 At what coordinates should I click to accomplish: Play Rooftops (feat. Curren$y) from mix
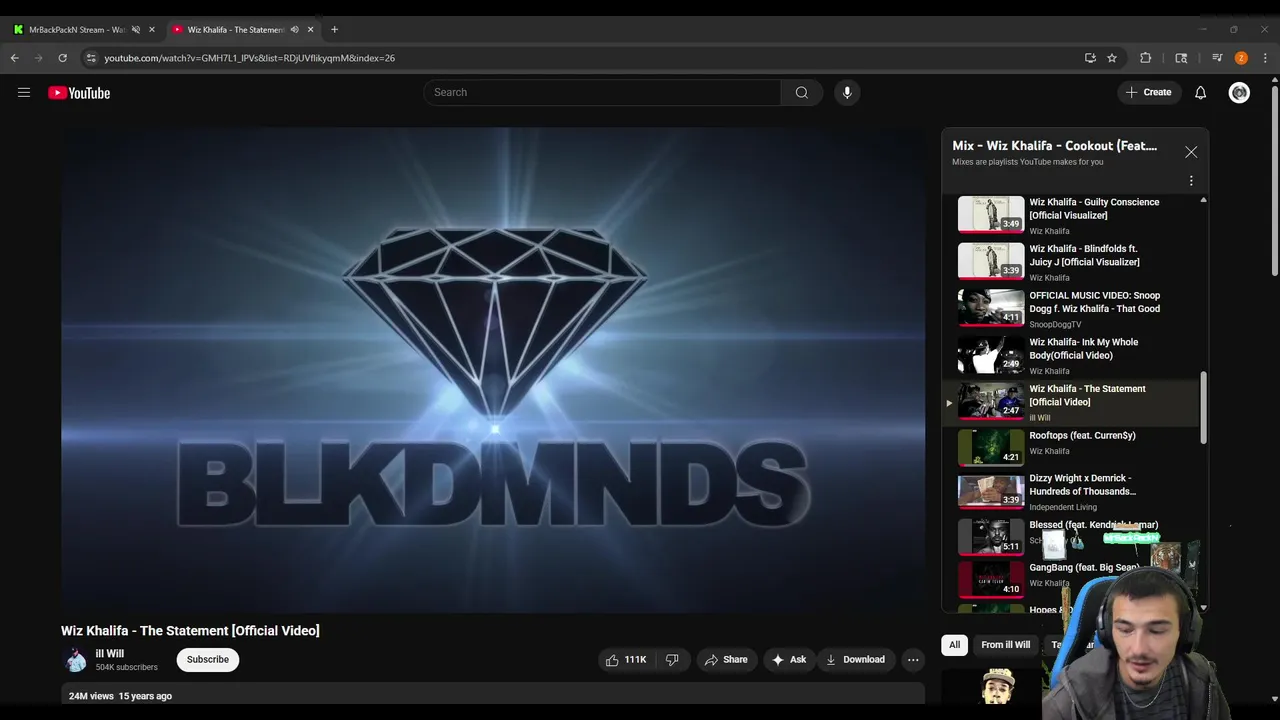(x=1070, y=449)
